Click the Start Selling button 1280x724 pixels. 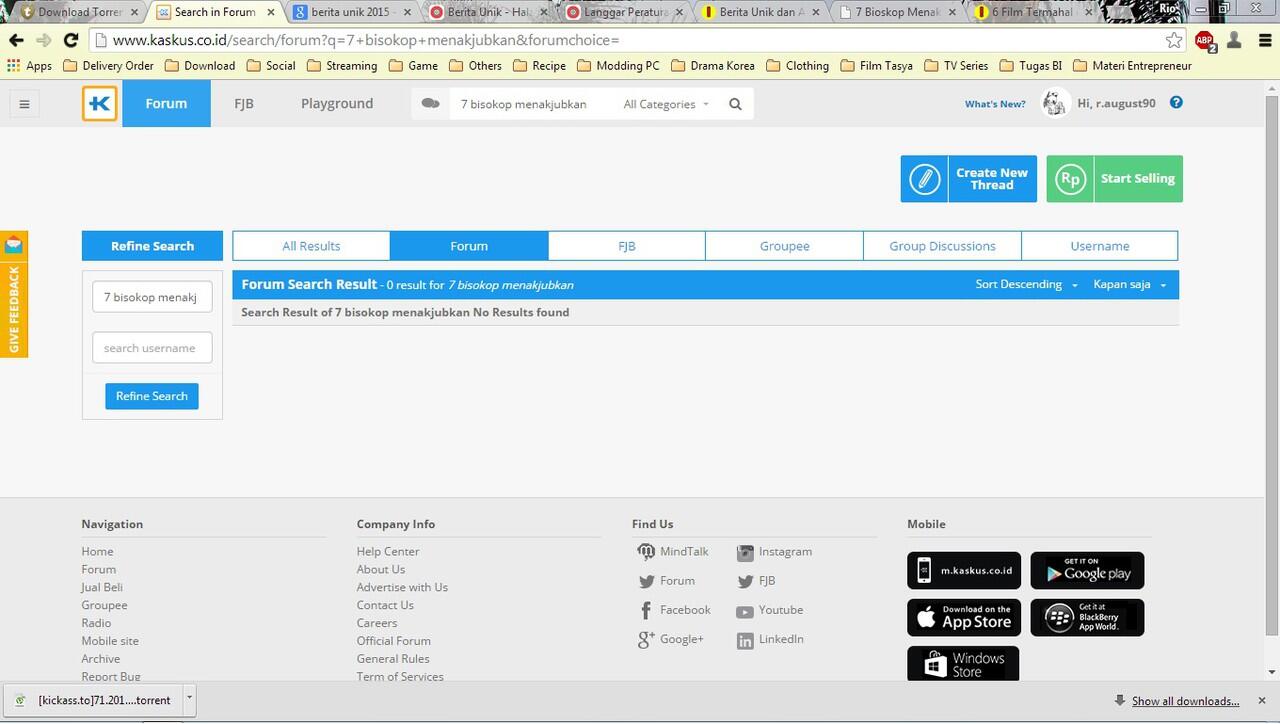coord(1114,179)
